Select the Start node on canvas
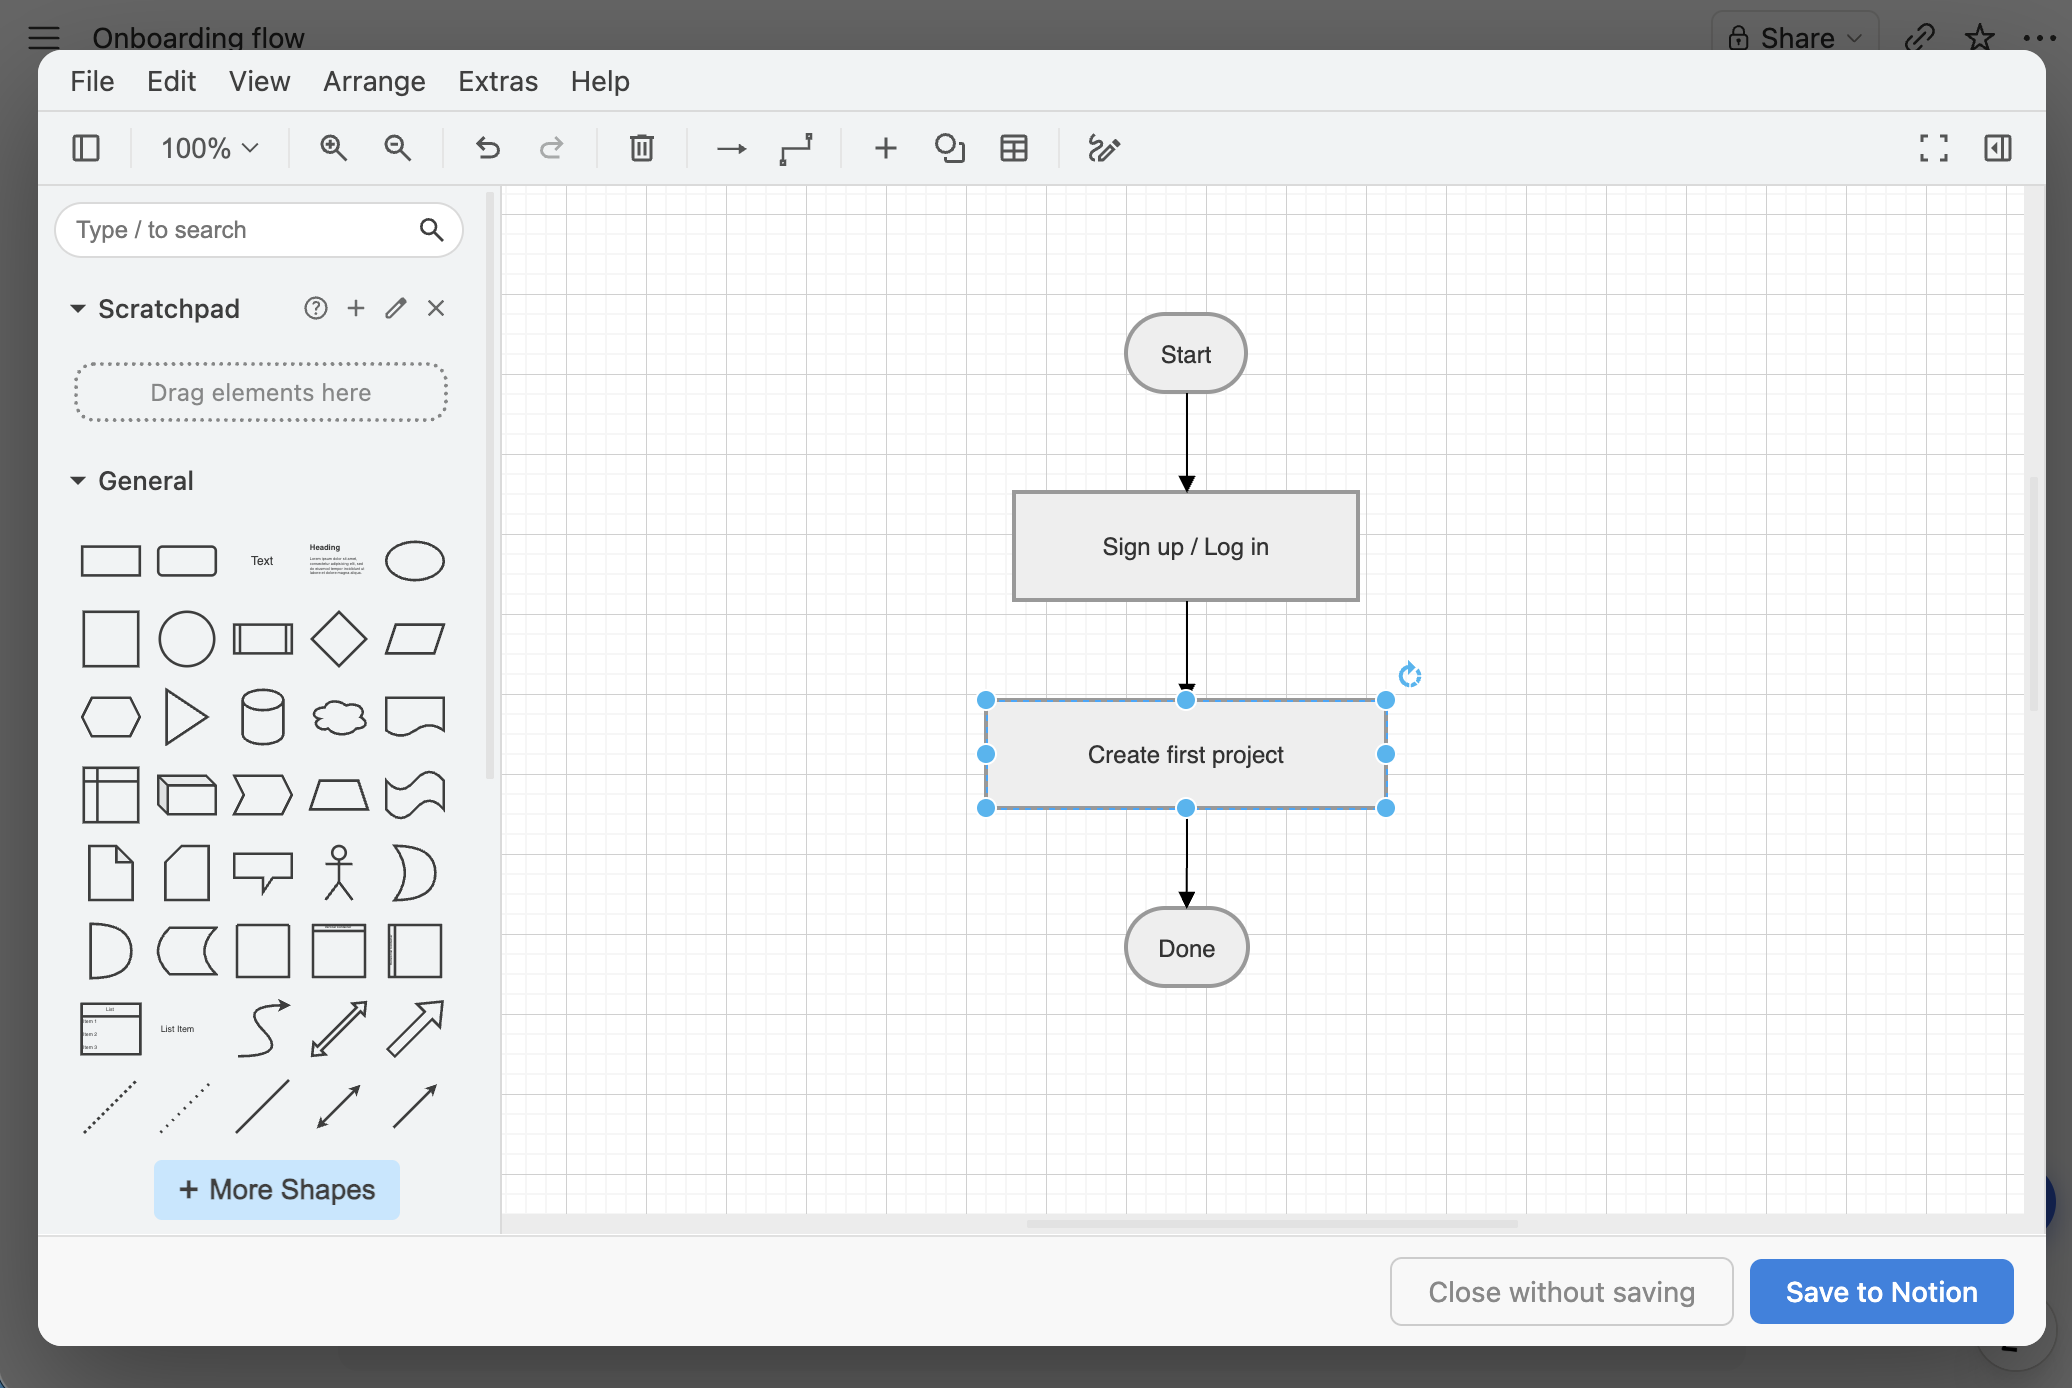 (x=1186, y=354)
